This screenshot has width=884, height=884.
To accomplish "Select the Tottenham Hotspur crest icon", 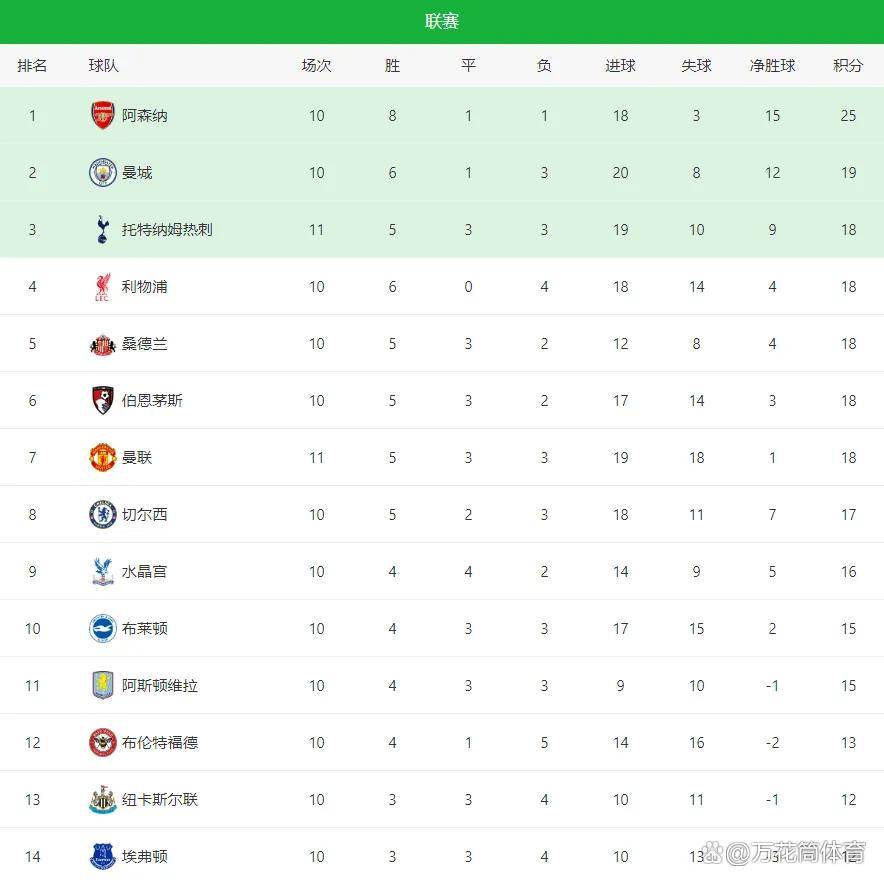I will [103, 229].
